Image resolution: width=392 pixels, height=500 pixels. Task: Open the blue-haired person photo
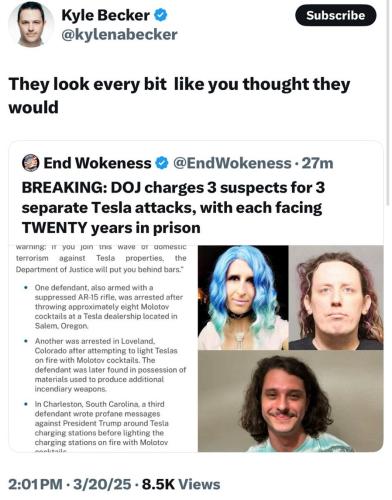(244, 299)
